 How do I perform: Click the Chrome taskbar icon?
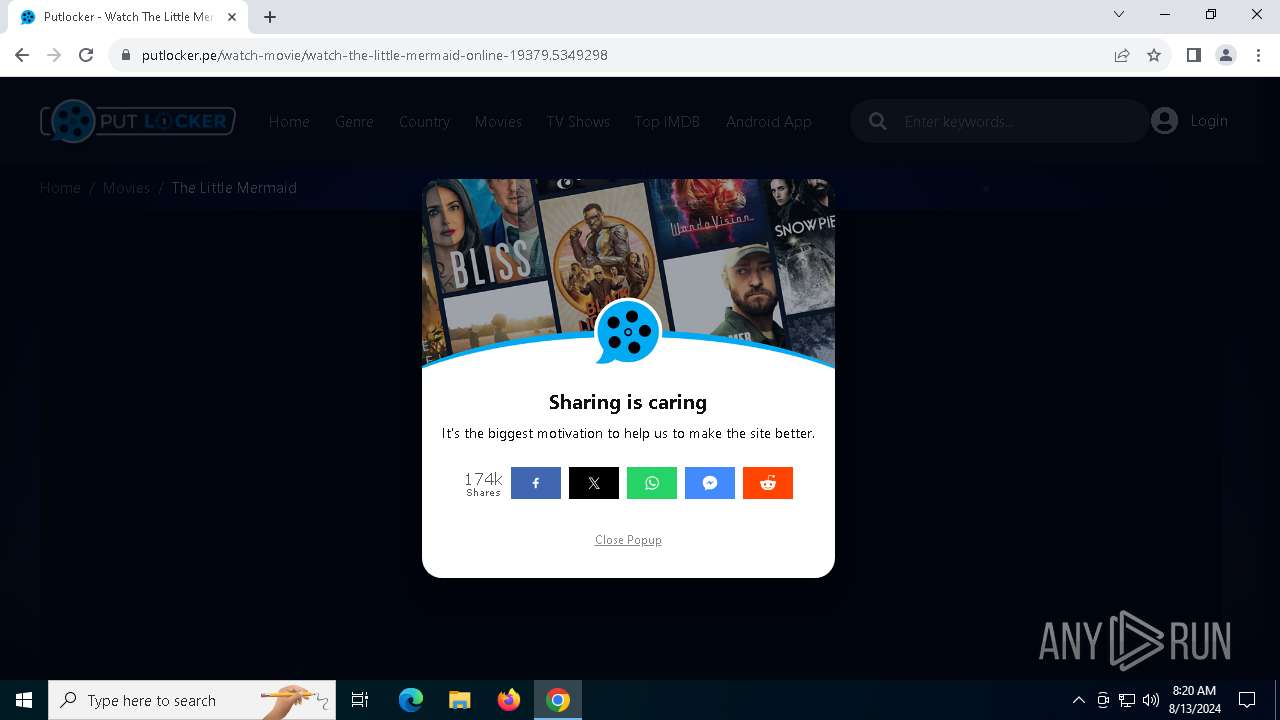pyautogui.click(x=558, y=700)
